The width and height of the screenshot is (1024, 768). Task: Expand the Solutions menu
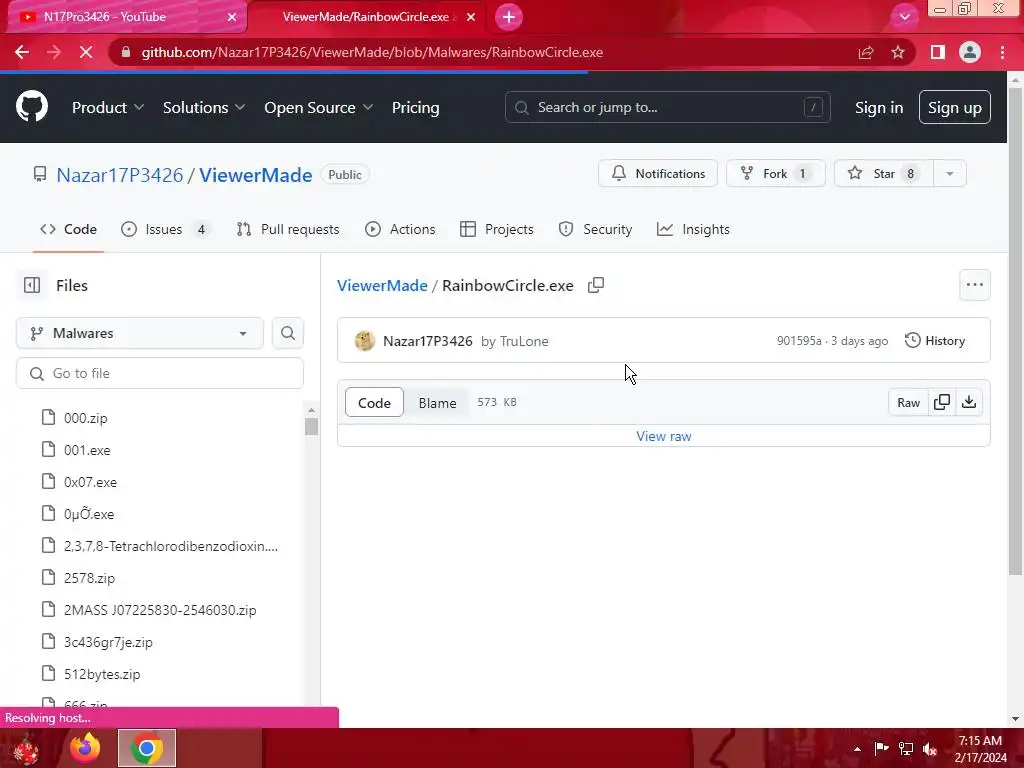click(204, 108)
